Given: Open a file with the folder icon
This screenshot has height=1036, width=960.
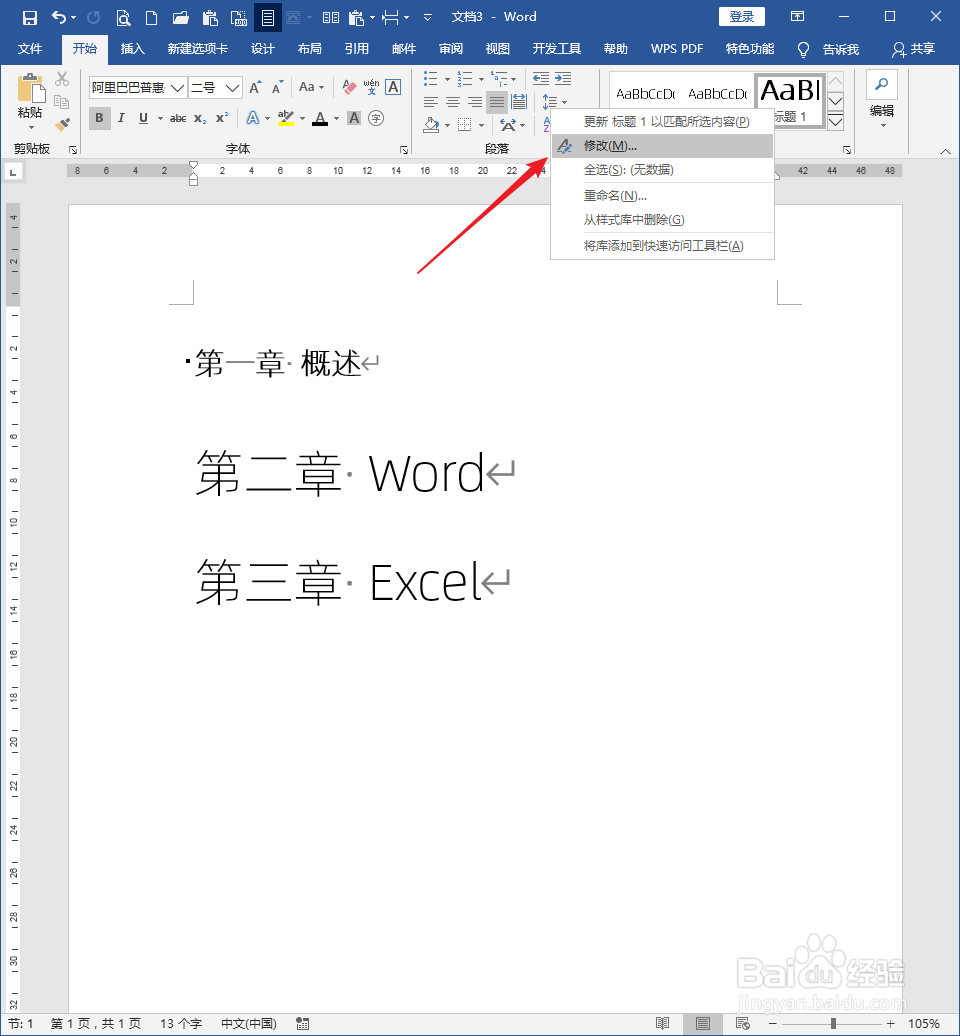Looking at the screenshot, I should pos(180,17).
